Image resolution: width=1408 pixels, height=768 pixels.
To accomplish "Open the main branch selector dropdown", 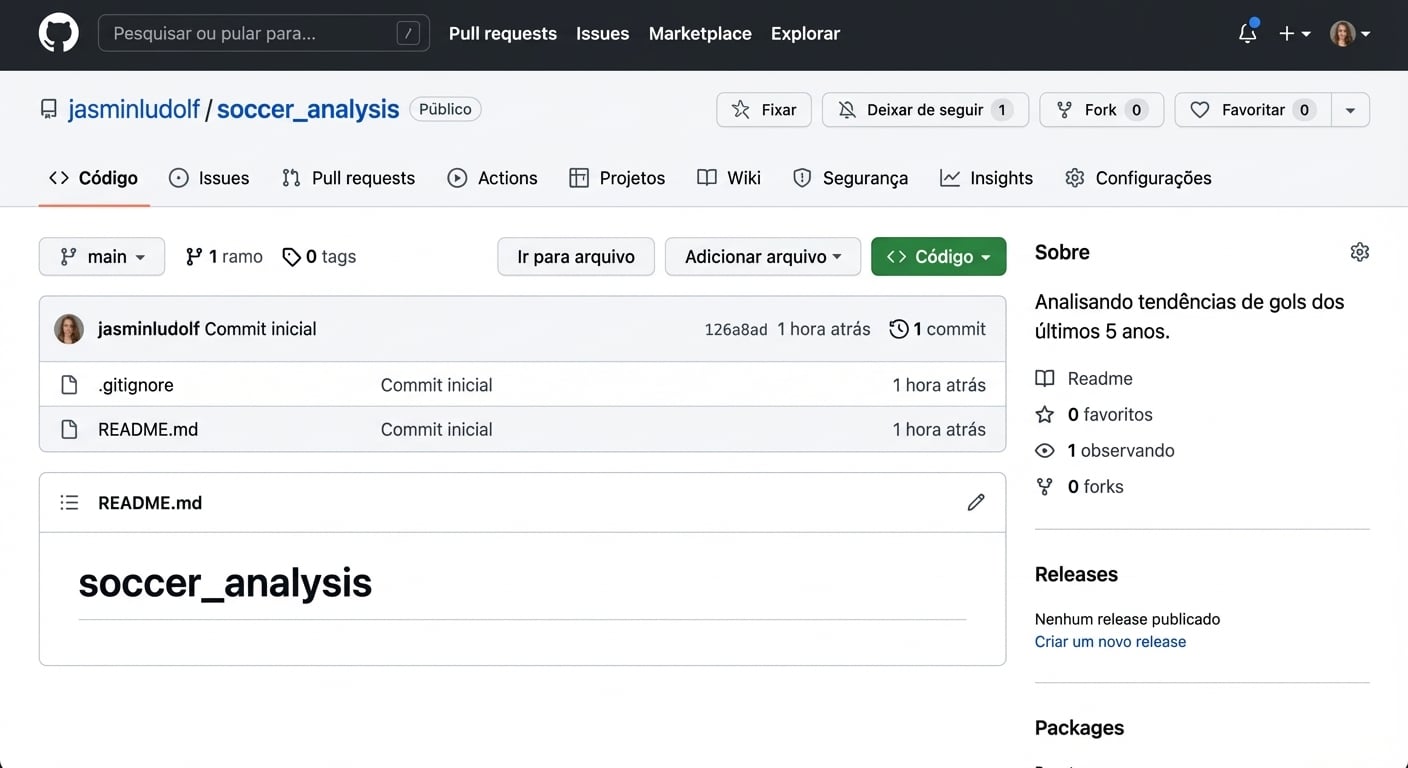I will [103, 257].
